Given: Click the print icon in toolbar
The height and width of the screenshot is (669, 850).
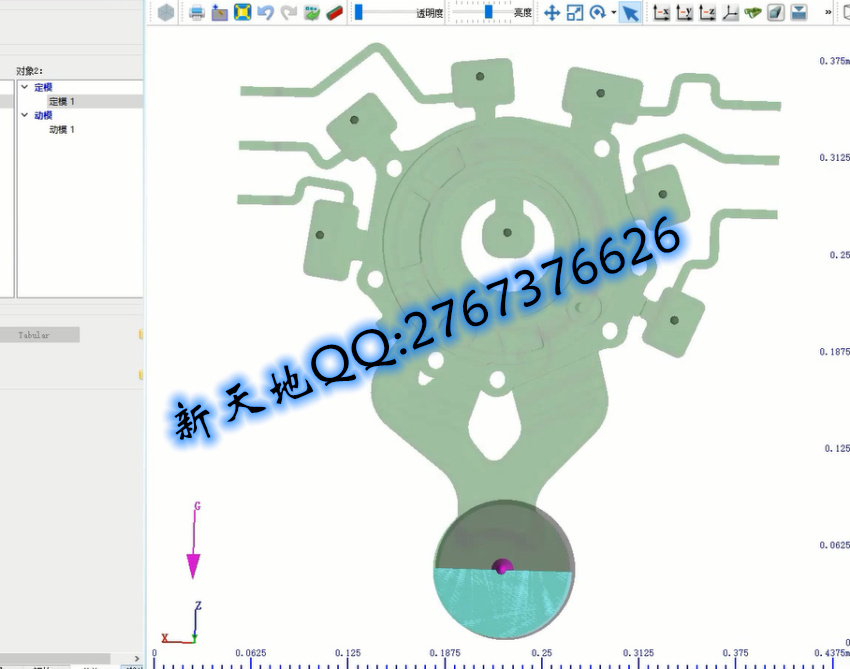Looking at the screenshot, I should [197, 13].
